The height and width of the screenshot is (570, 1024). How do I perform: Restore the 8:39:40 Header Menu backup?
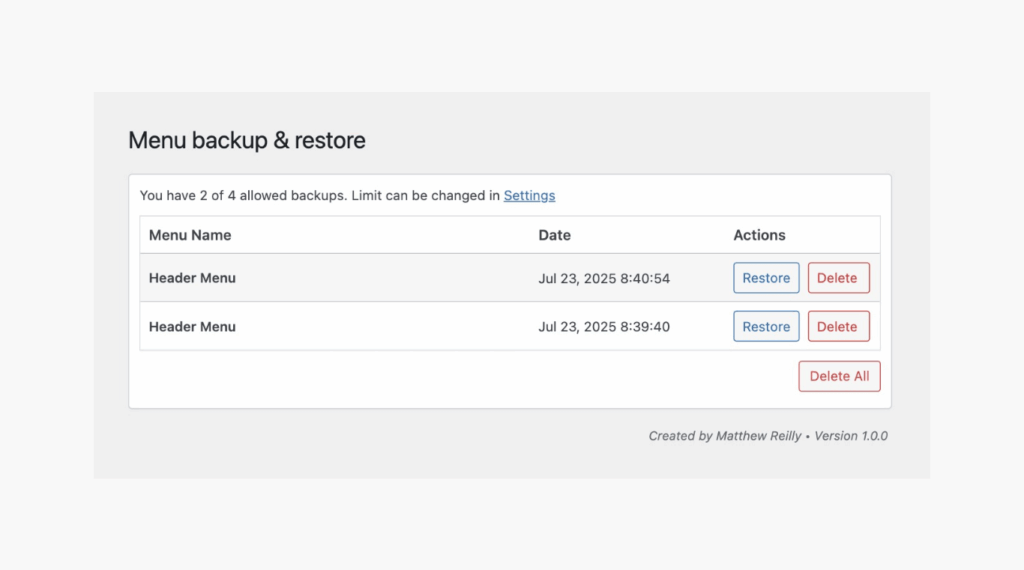[766, 327]
